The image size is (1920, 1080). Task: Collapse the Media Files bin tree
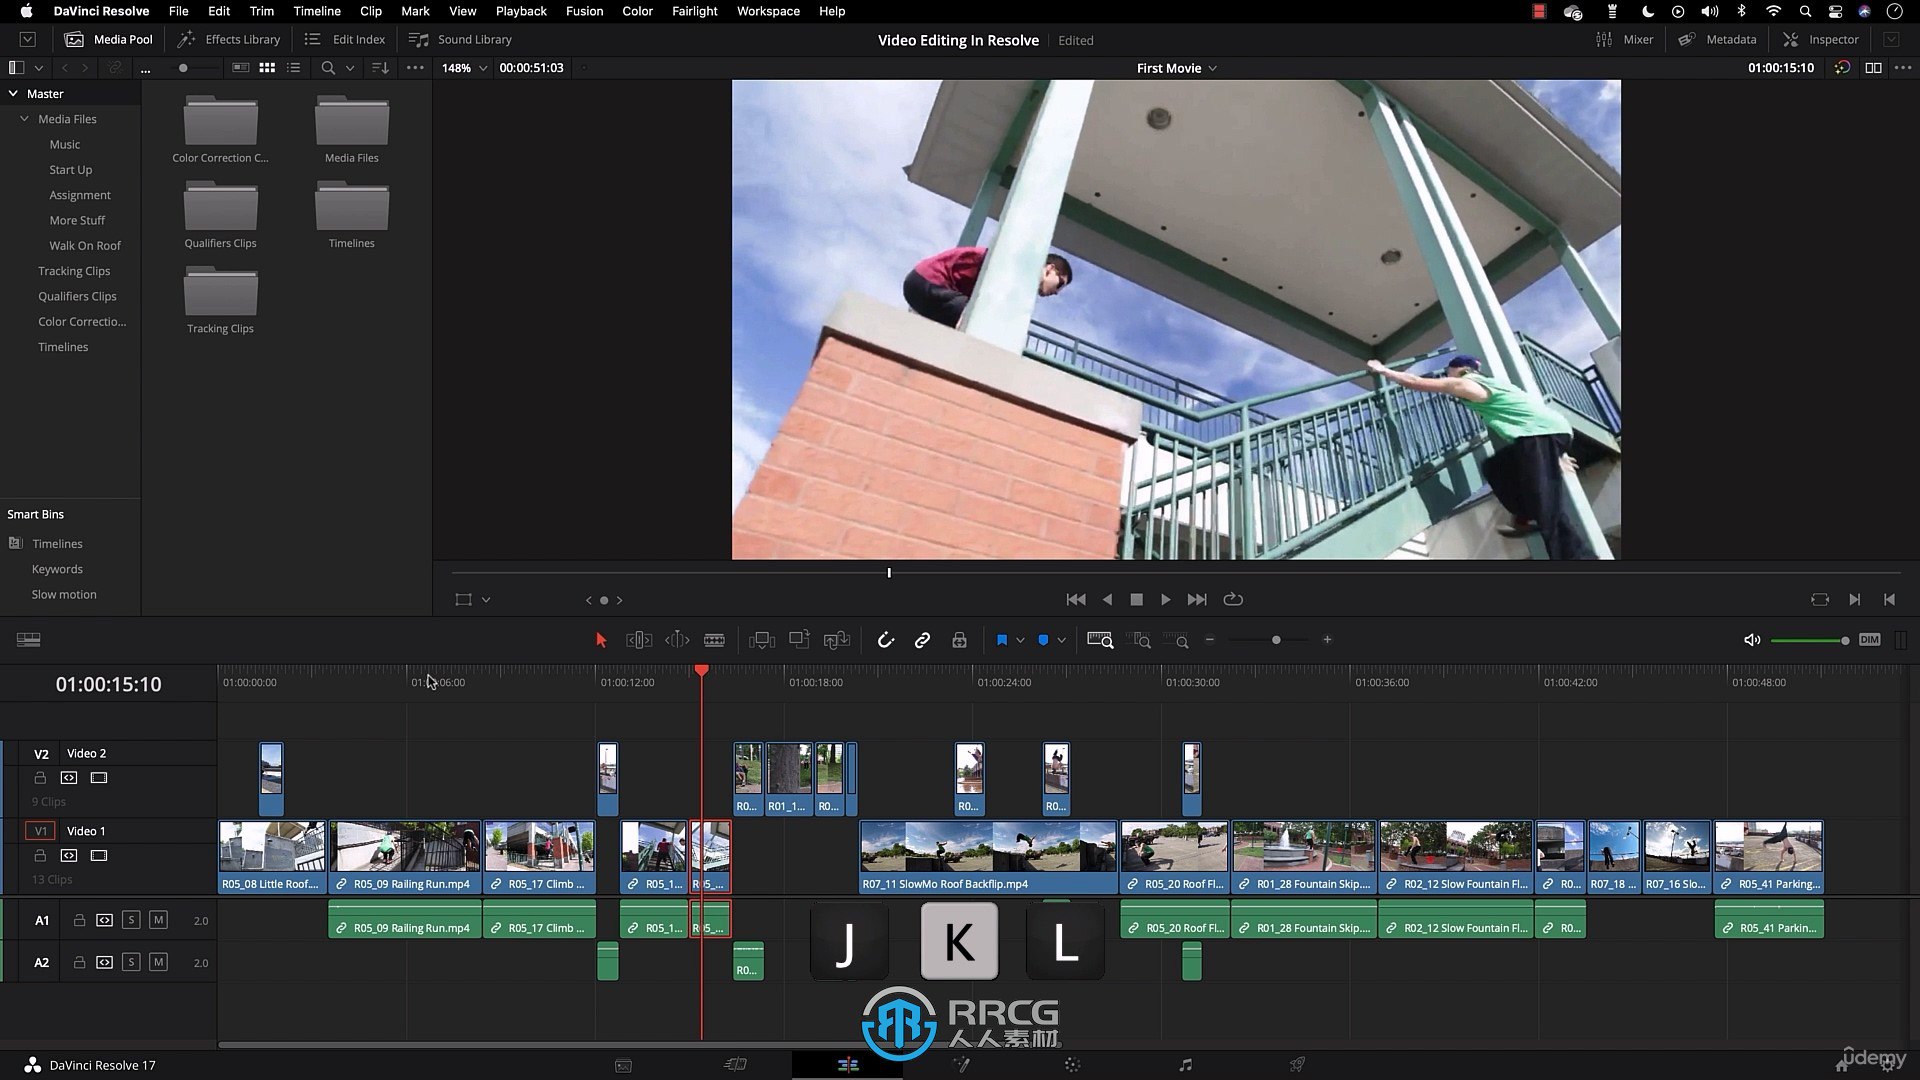point(24,119)
